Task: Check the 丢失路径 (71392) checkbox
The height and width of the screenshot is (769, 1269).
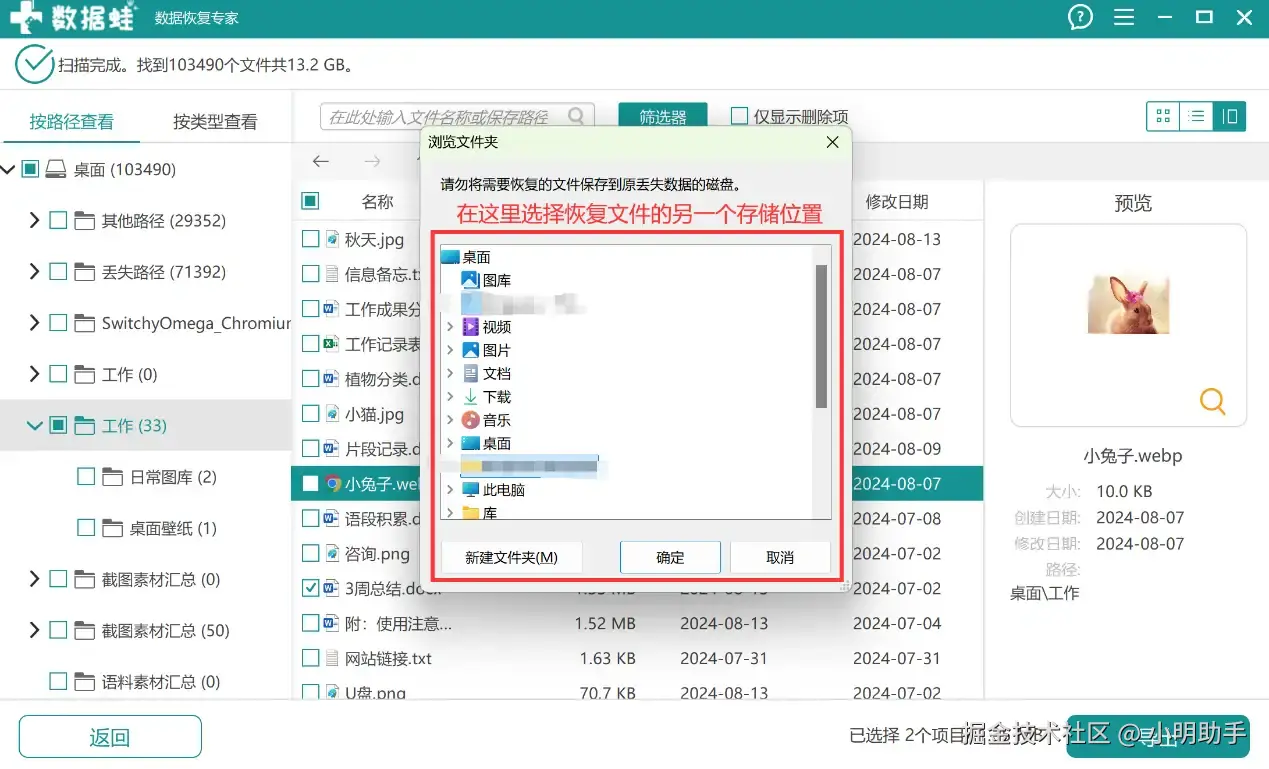Action: [58, 271]
